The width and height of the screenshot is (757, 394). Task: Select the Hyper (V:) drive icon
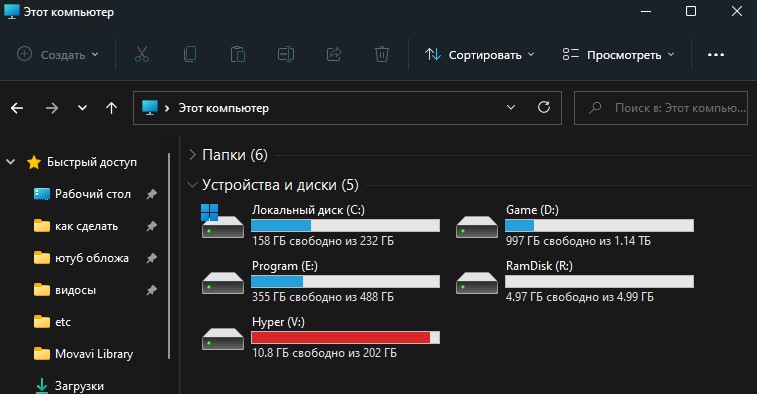point(222,339)
